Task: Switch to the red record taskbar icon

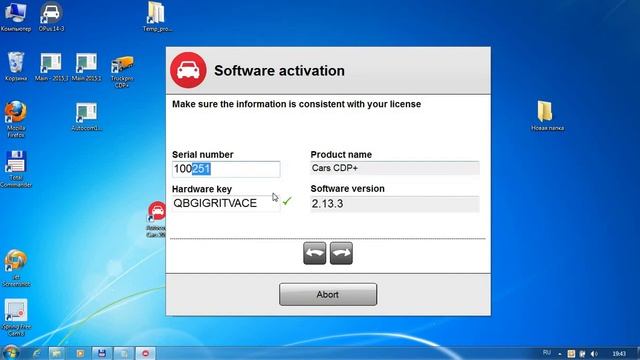Action: tap(146, 353)
